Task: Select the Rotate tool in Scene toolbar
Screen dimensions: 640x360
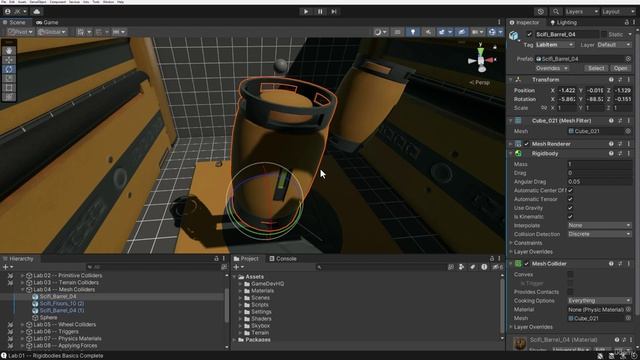Action: 9,69
